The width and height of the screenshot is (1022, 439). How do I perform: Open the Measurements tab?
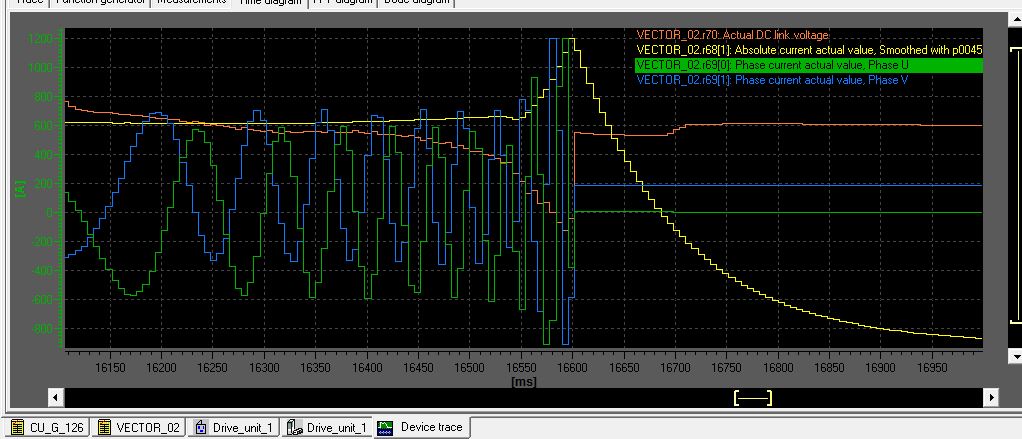coord(192,2)
